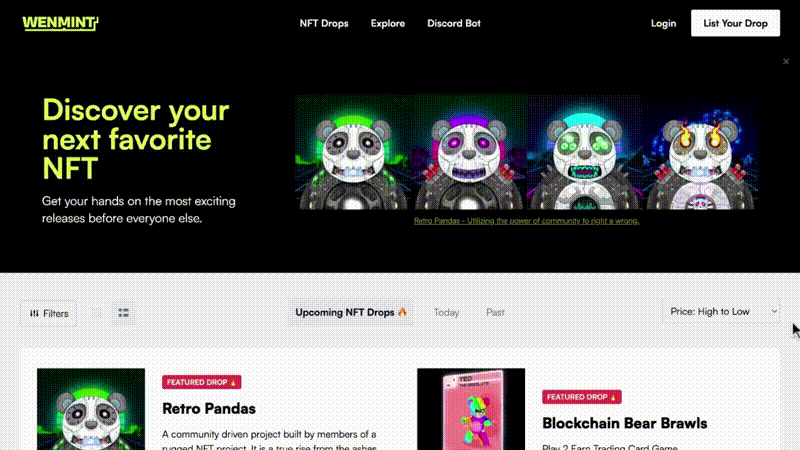Open the Retro Pandas caption link

(x=527, y=221)
